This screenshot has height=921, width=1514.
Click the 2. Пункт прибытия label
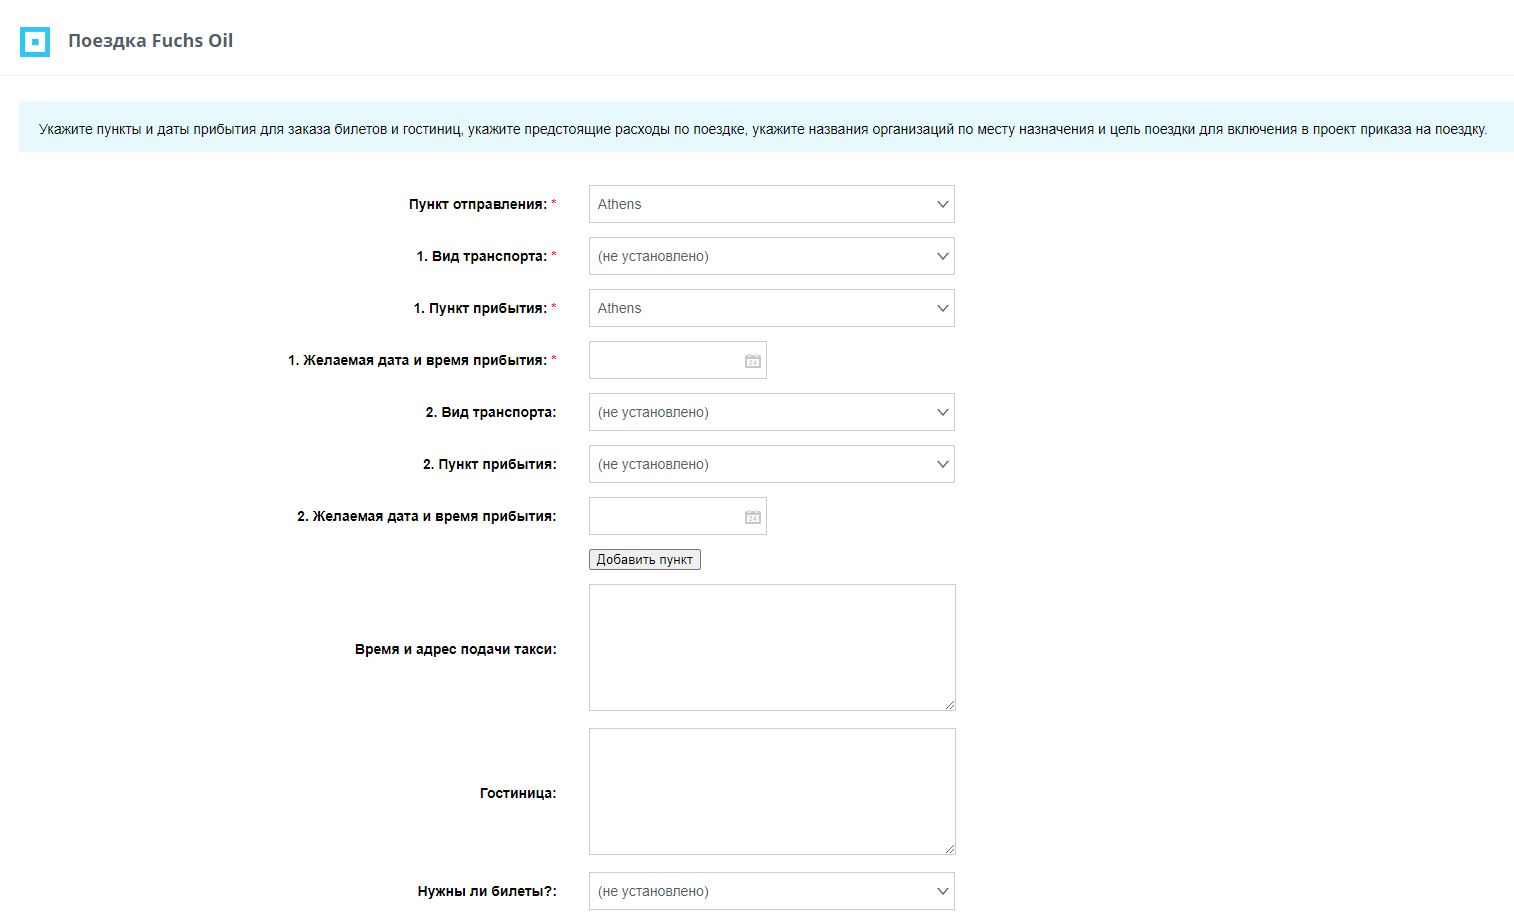[490, 464]
